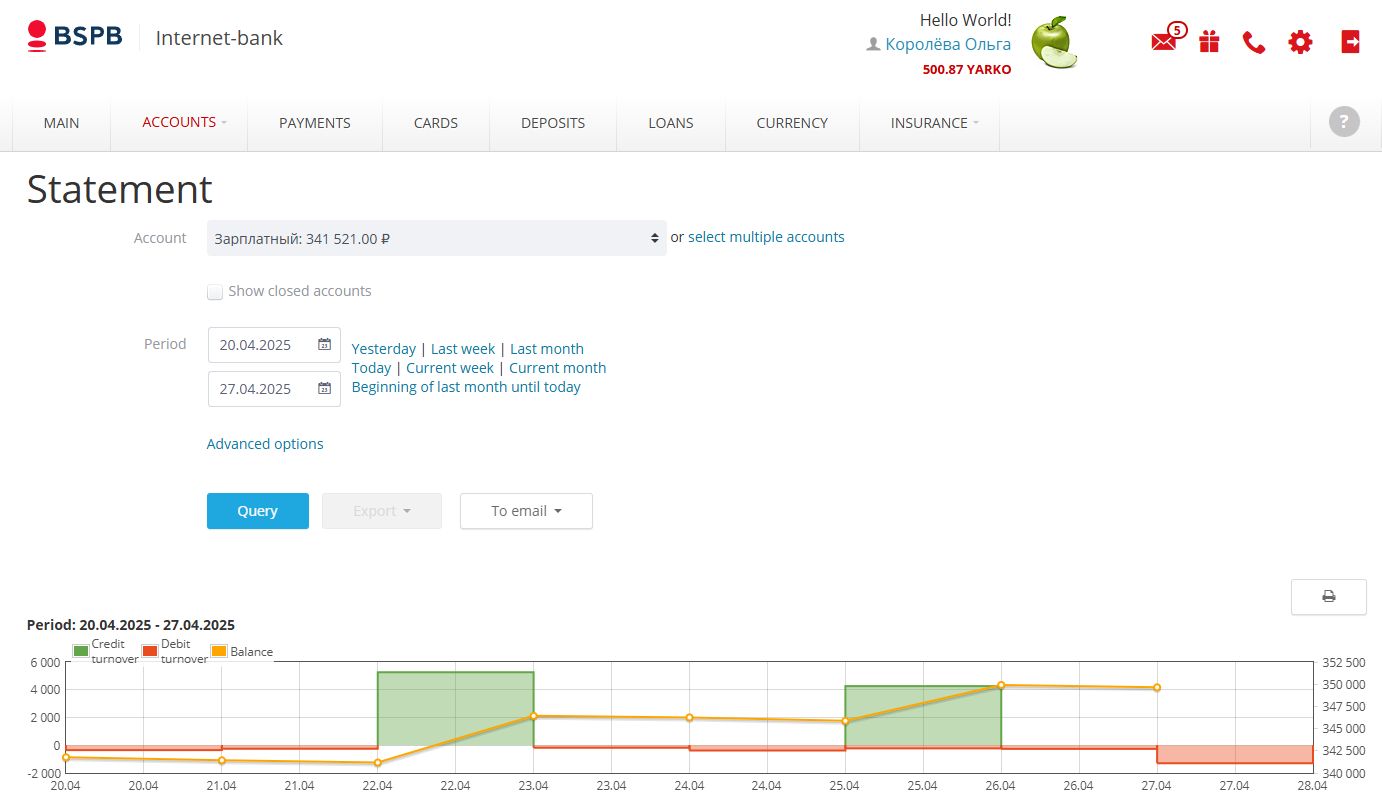Click the red phone contact icon

[1254, 42]
